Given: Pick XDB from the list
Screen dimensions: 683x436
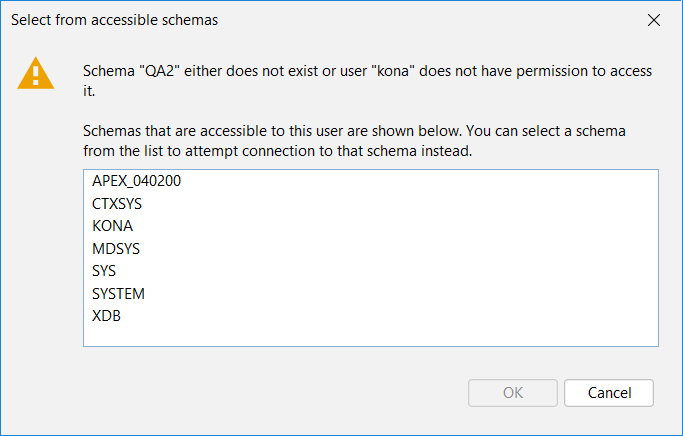Looking at the screenshot, I should 371,316.
